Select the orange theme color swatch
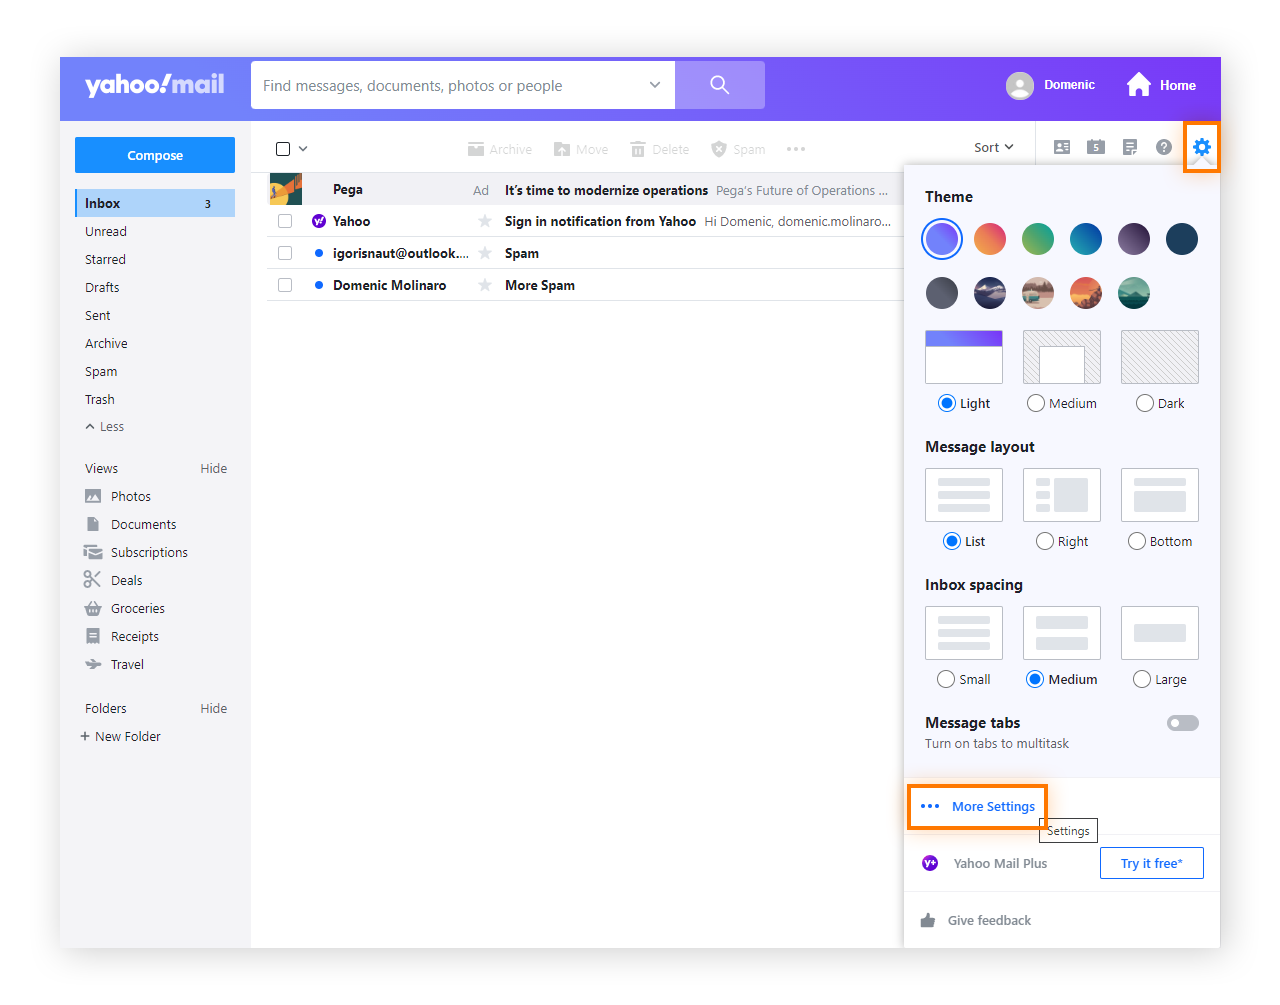 point(989,239)
